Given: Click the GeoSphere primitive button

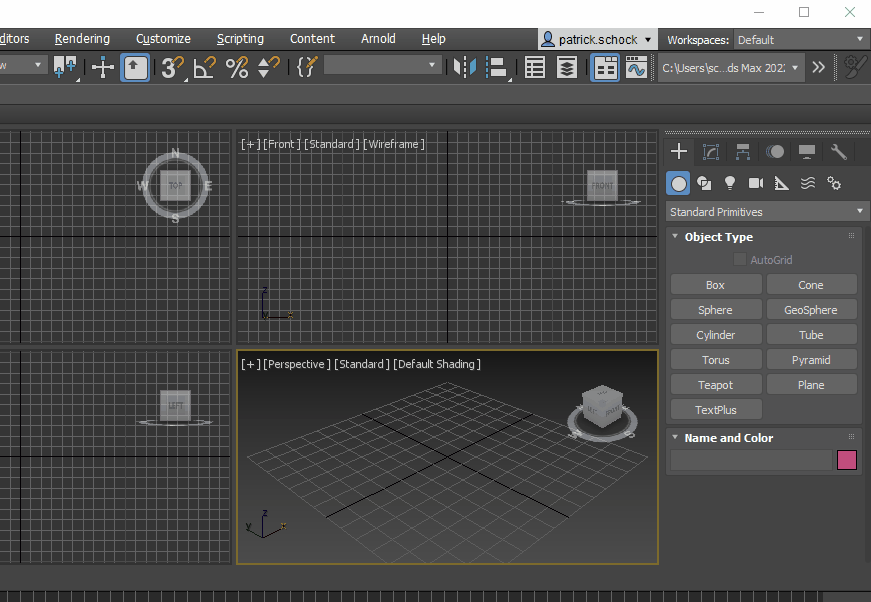Looking at the screenshot, I should (811, 310).
